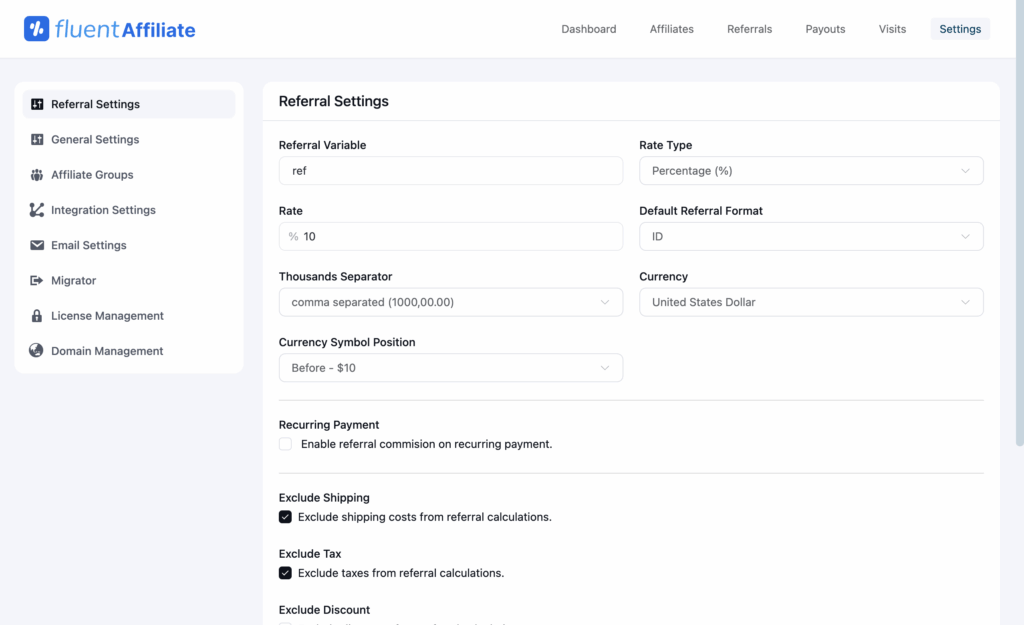This screenshot has width=1024, height=625.
Task: Open License Management via the lock icon
Action: pos(37,315)
